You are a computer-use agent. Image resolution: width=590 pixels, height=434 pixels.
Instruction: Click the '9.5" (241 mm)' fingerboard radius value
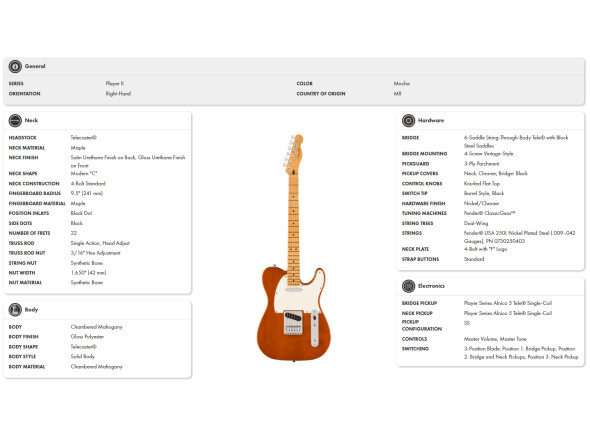click(87, 193)
